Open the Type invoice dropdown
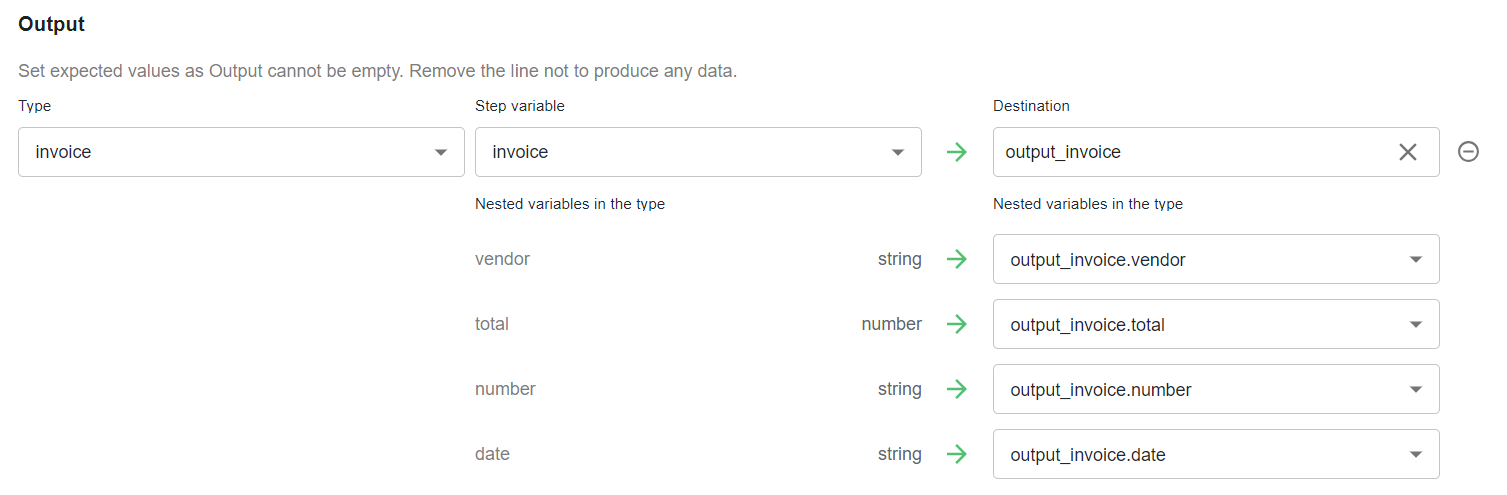Screen dimensions: 1507x495 241,152
